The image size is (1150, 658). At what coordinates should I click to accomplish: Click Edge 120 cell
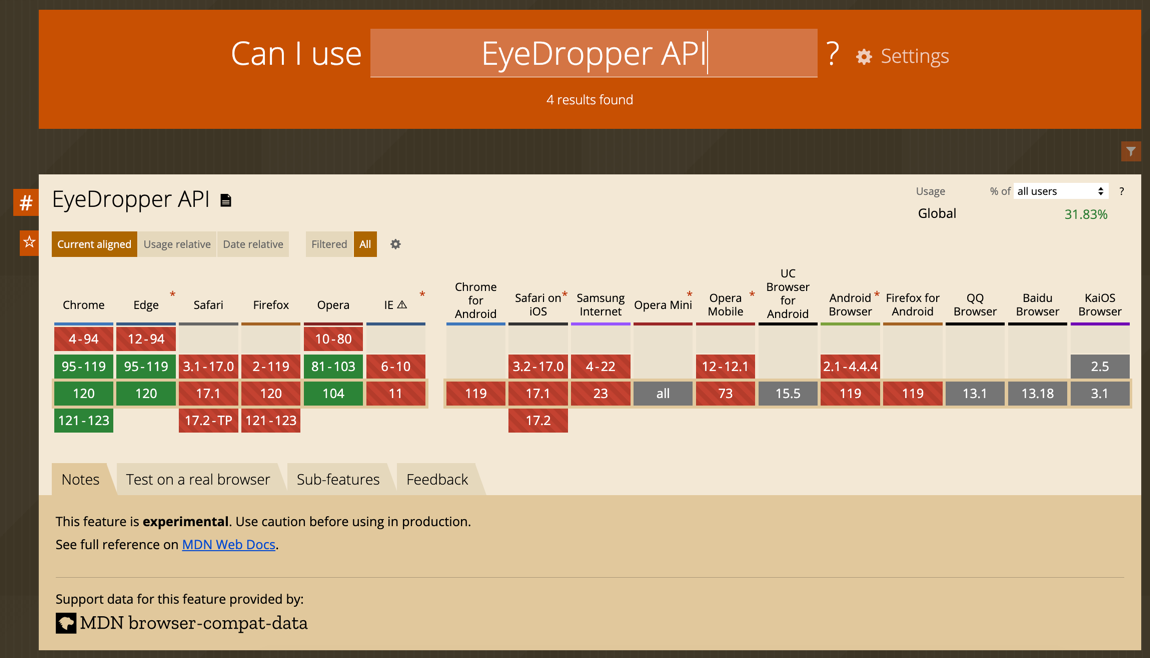point(146,393)
